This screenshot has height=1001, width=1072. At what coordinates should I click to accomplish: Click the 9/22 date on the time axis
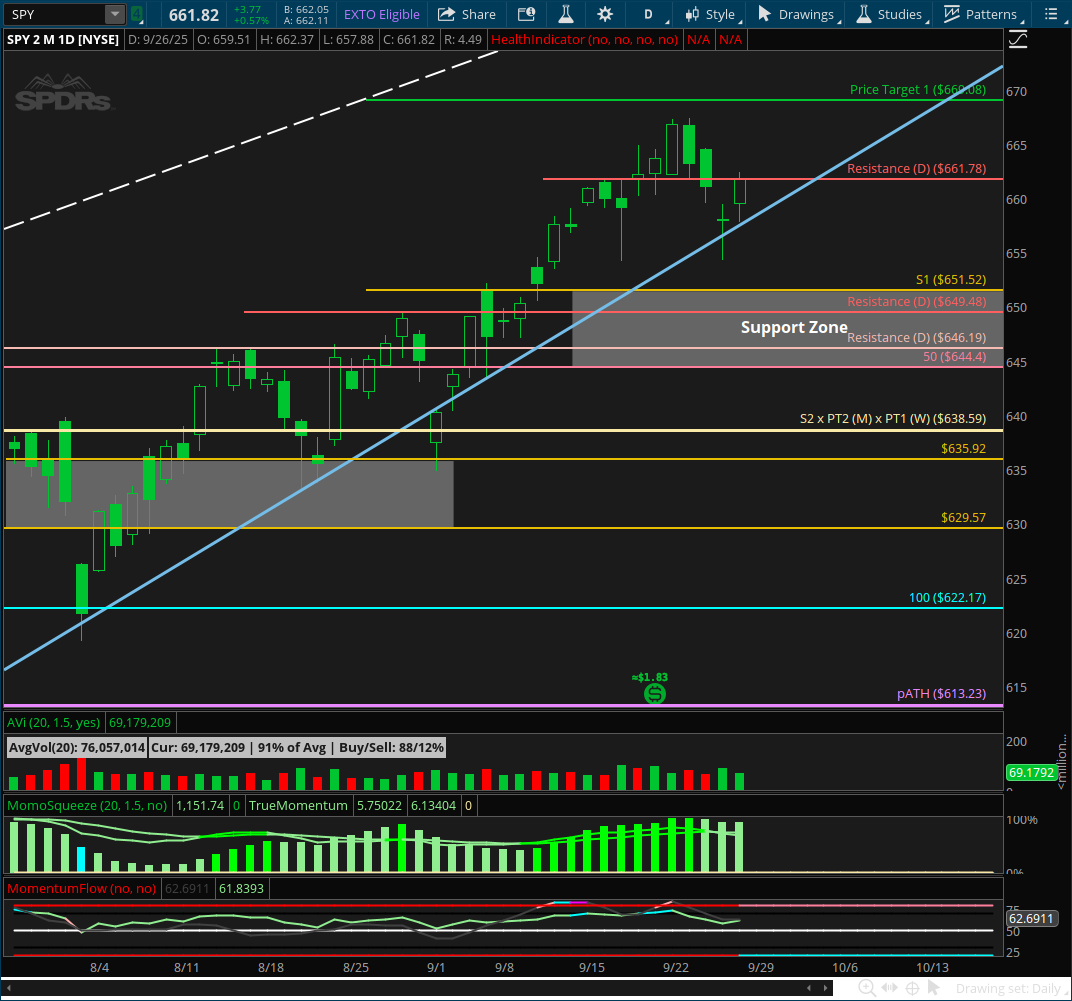click(x=675, y=967)
